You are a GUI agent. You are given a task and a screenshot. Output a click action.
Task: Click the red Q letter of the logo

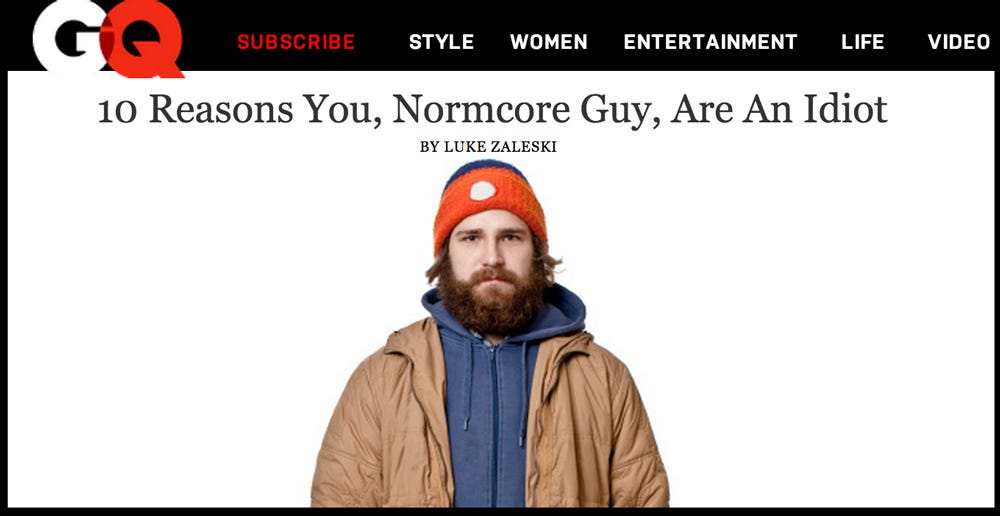(143, 40)
